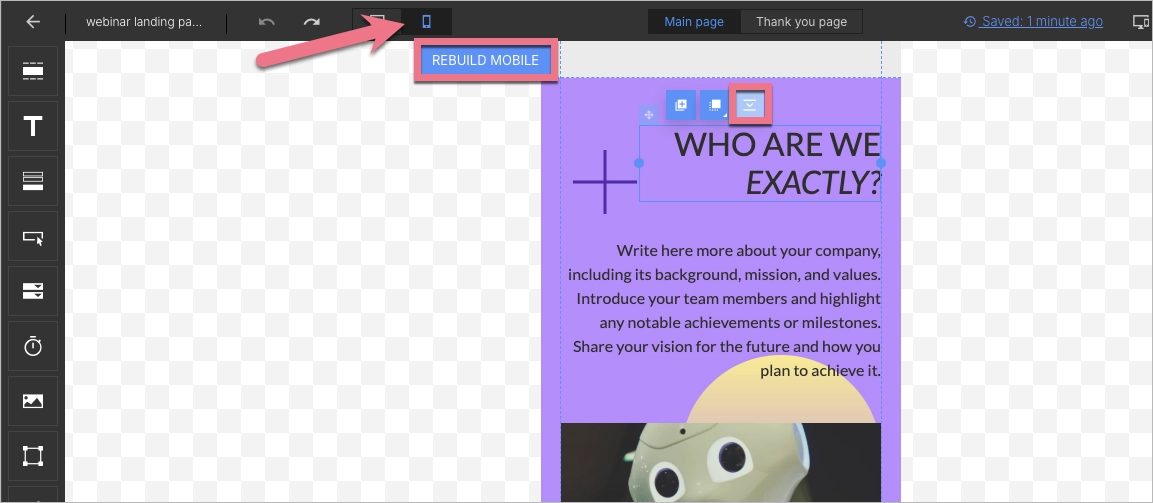Viewport: 1153px width, 503px height.
Task: Click the 'webinar landing pa...' page name field
Action: click(144, 22)
